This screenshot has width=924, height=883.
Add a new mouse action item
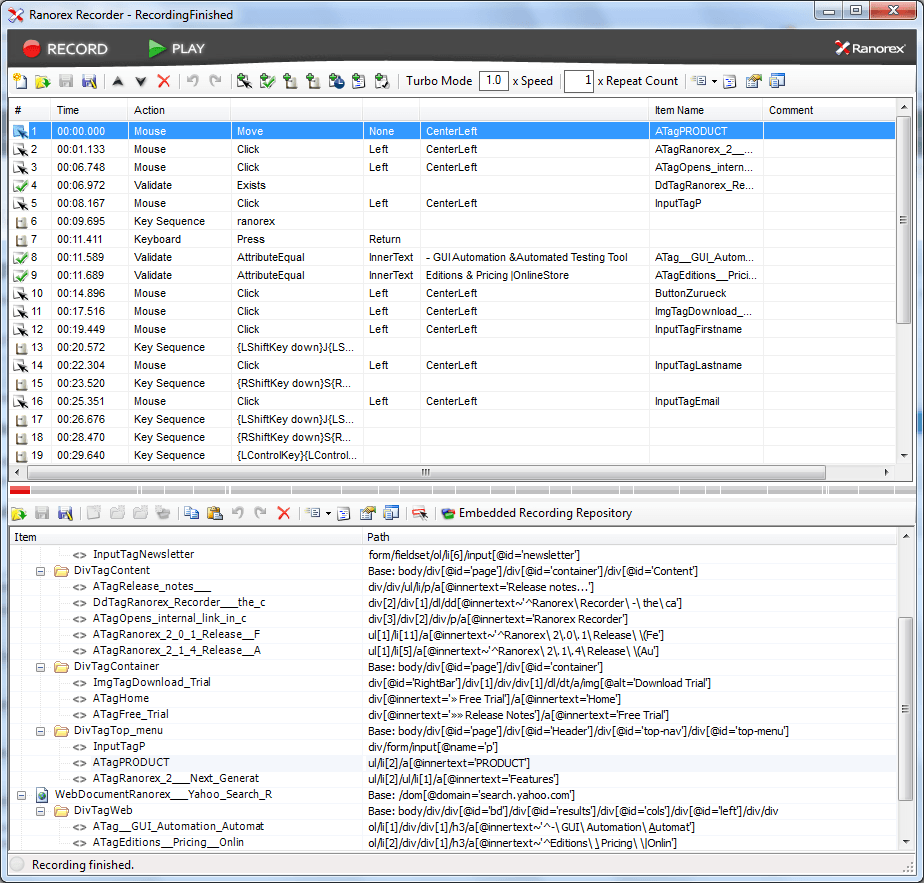tap(244, 81)
